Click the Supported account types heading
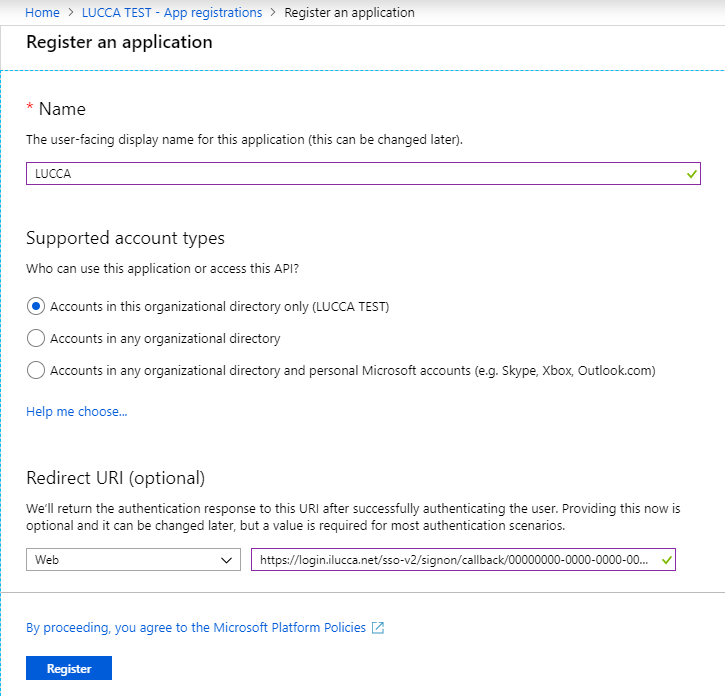 [x=125, y=238]
